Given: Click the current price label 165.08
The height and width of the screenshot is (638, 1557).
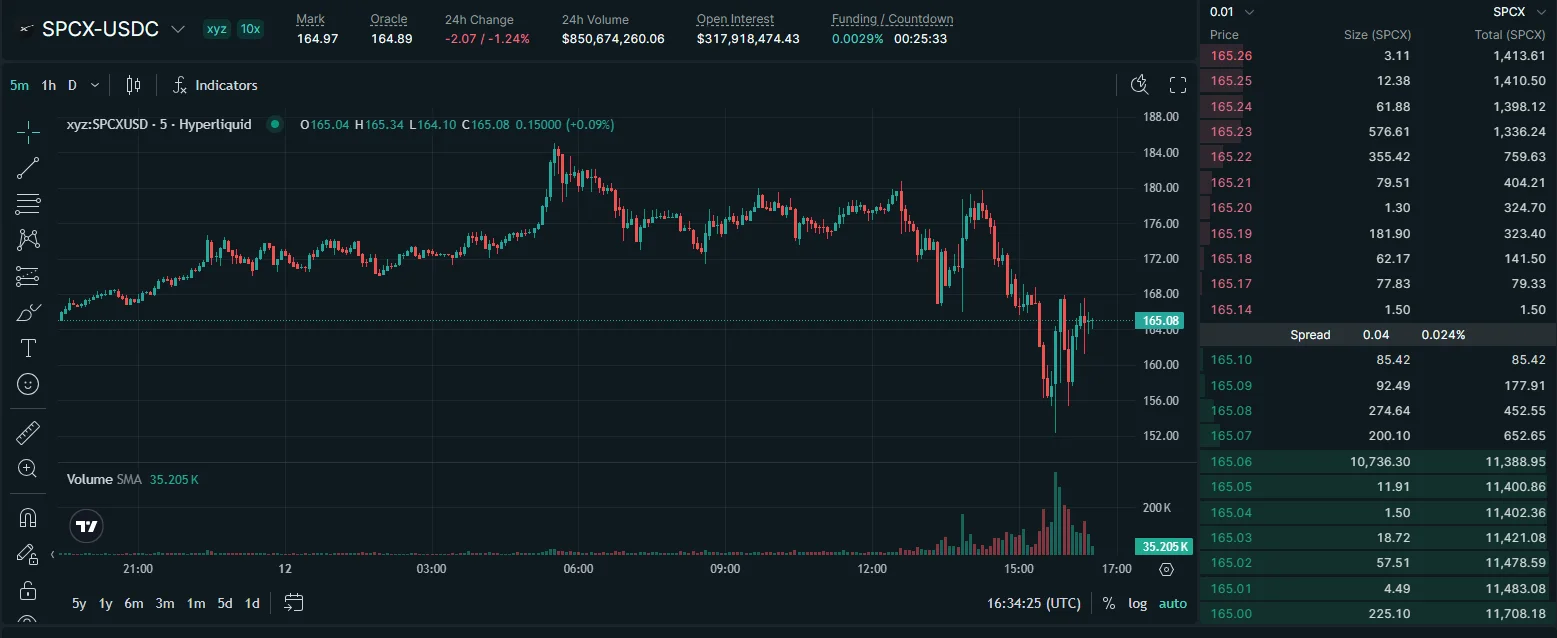Looking at the screenshot, I should pyautogui.click(x=1162, y=321).
